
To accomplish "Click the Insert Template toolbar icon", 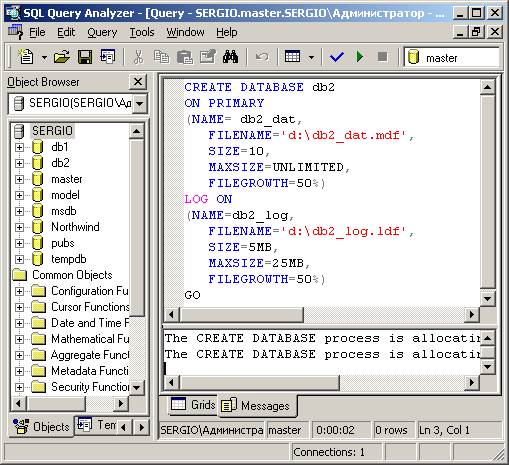I will (x=108, y=57).
